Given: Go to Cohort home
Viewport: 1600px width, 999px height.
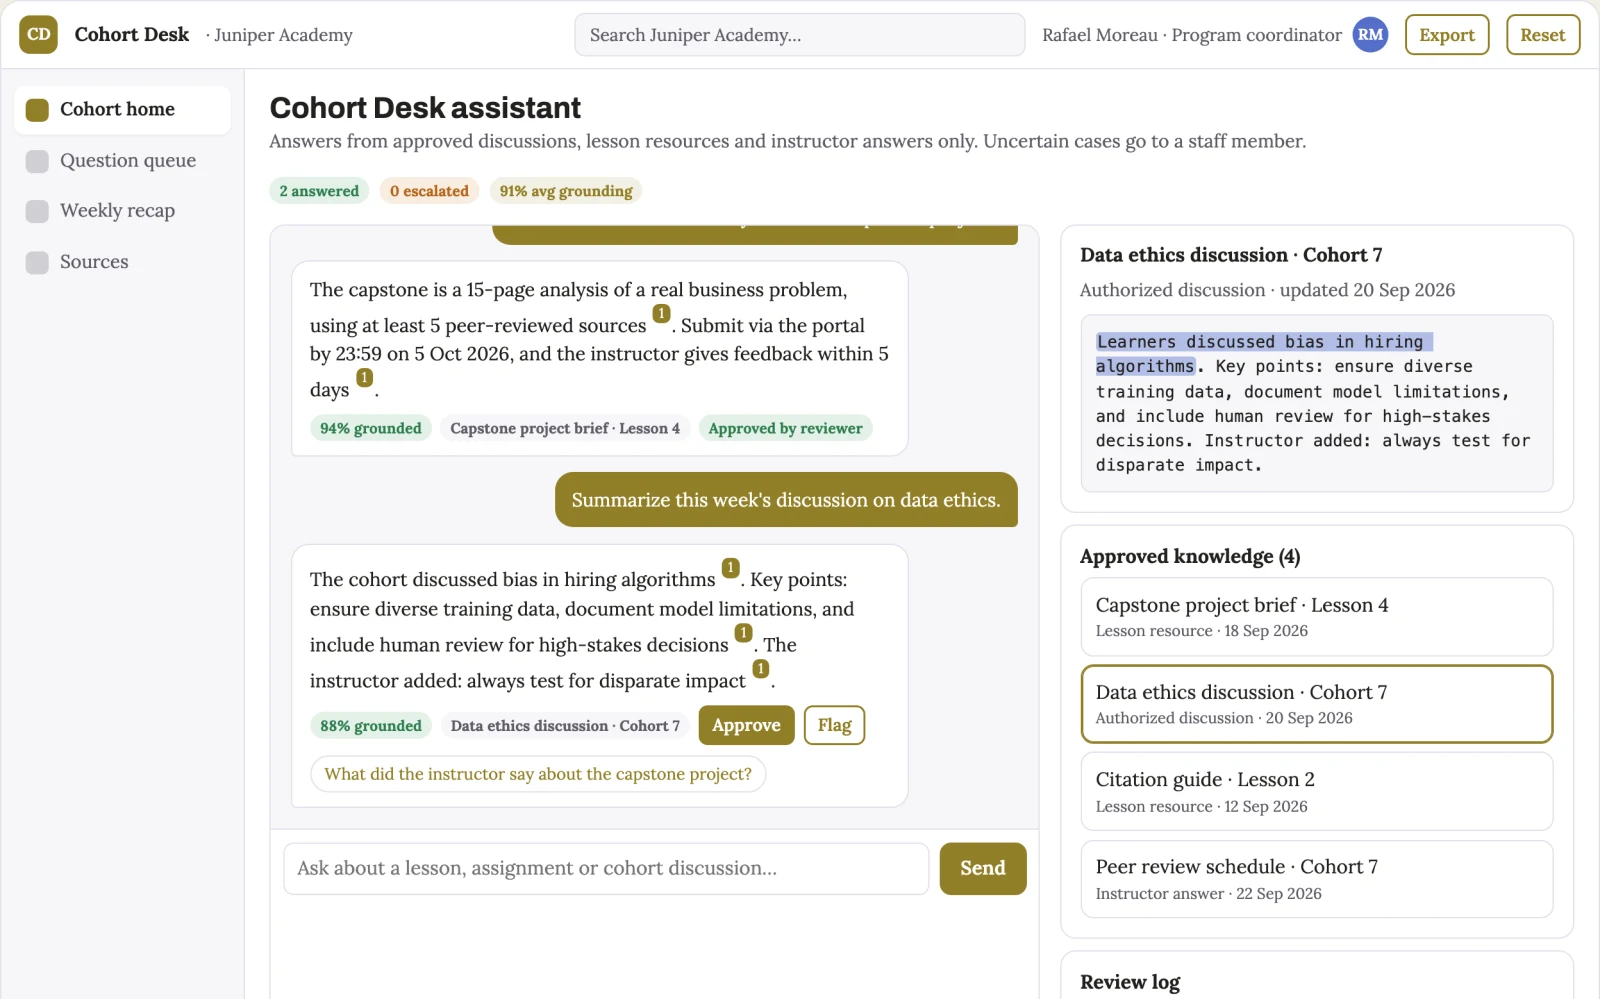Looking at the screenshot, I should tap(122, 110).
